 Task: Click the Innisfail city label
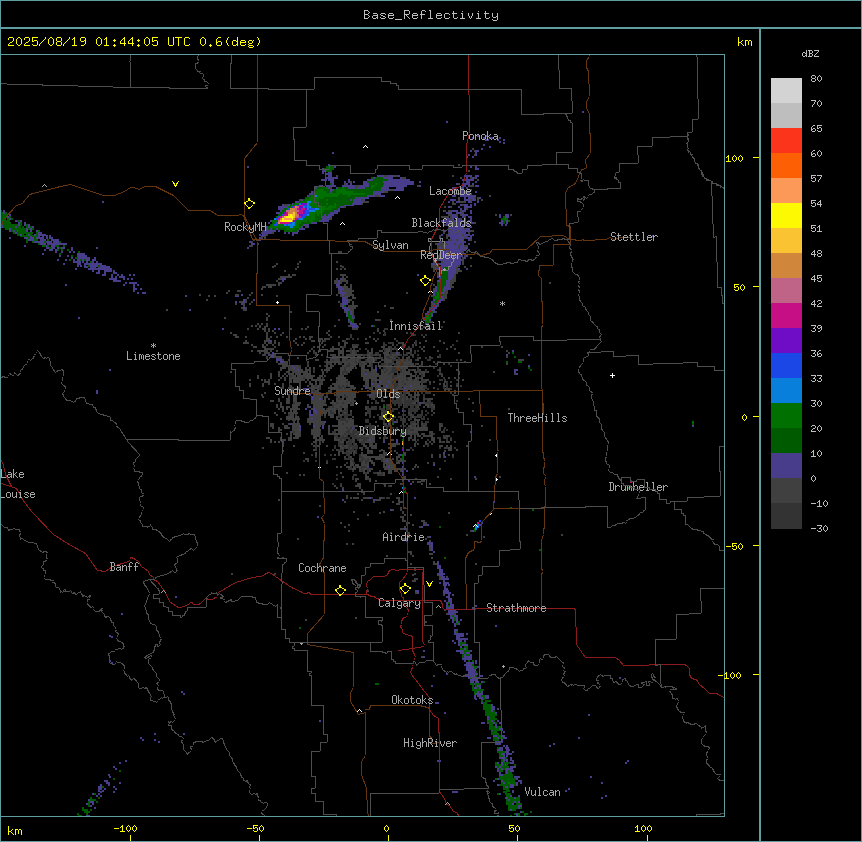(x=416, y=326)
